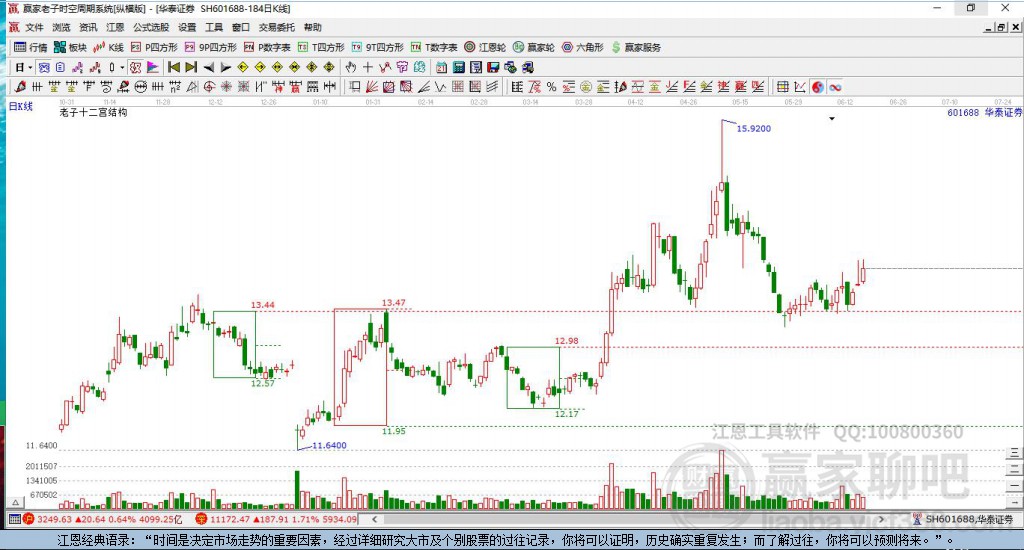Screen dimensions: 1024x550
Task: Expand the 日 period dropdown
Action: tap(30, 67)
